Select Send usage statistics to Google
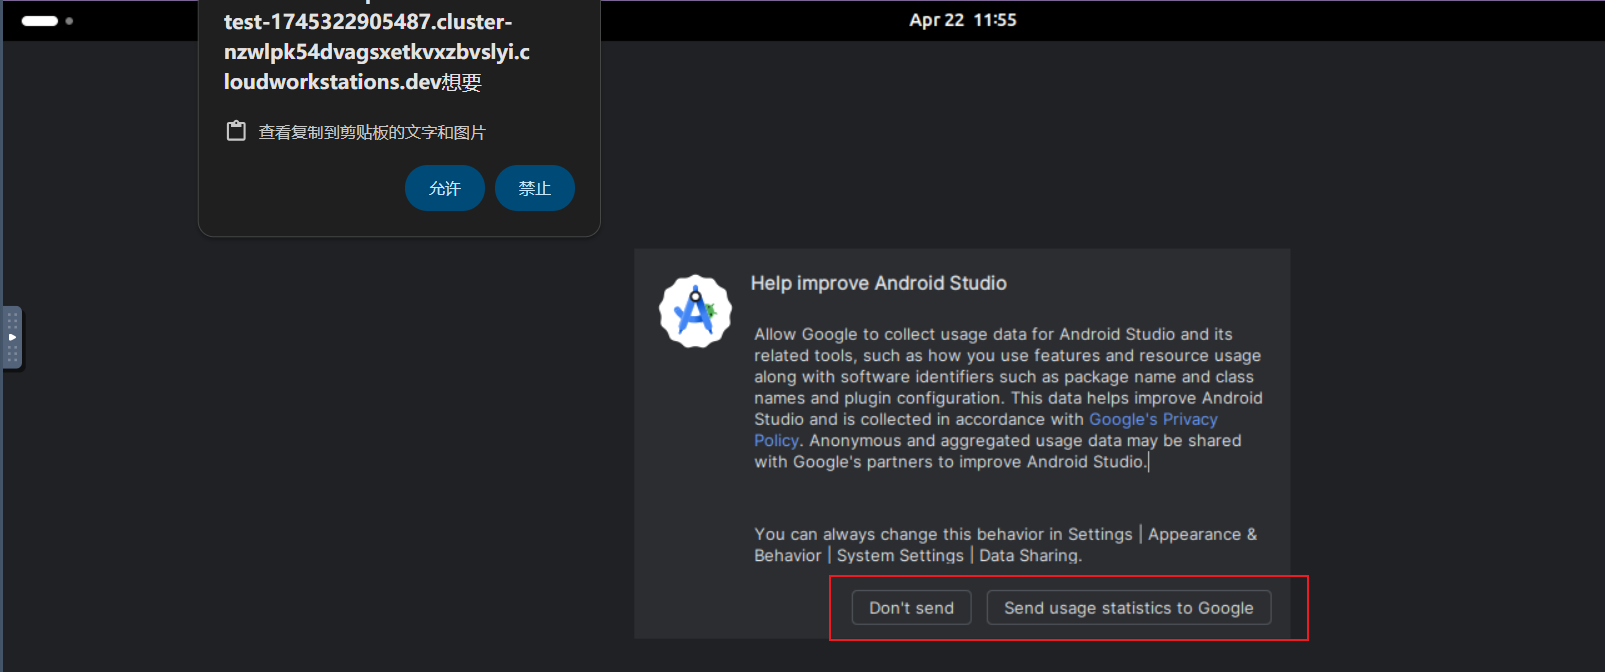The height and width of the screenshot is (672, 1605). [x=1128, y=608]
